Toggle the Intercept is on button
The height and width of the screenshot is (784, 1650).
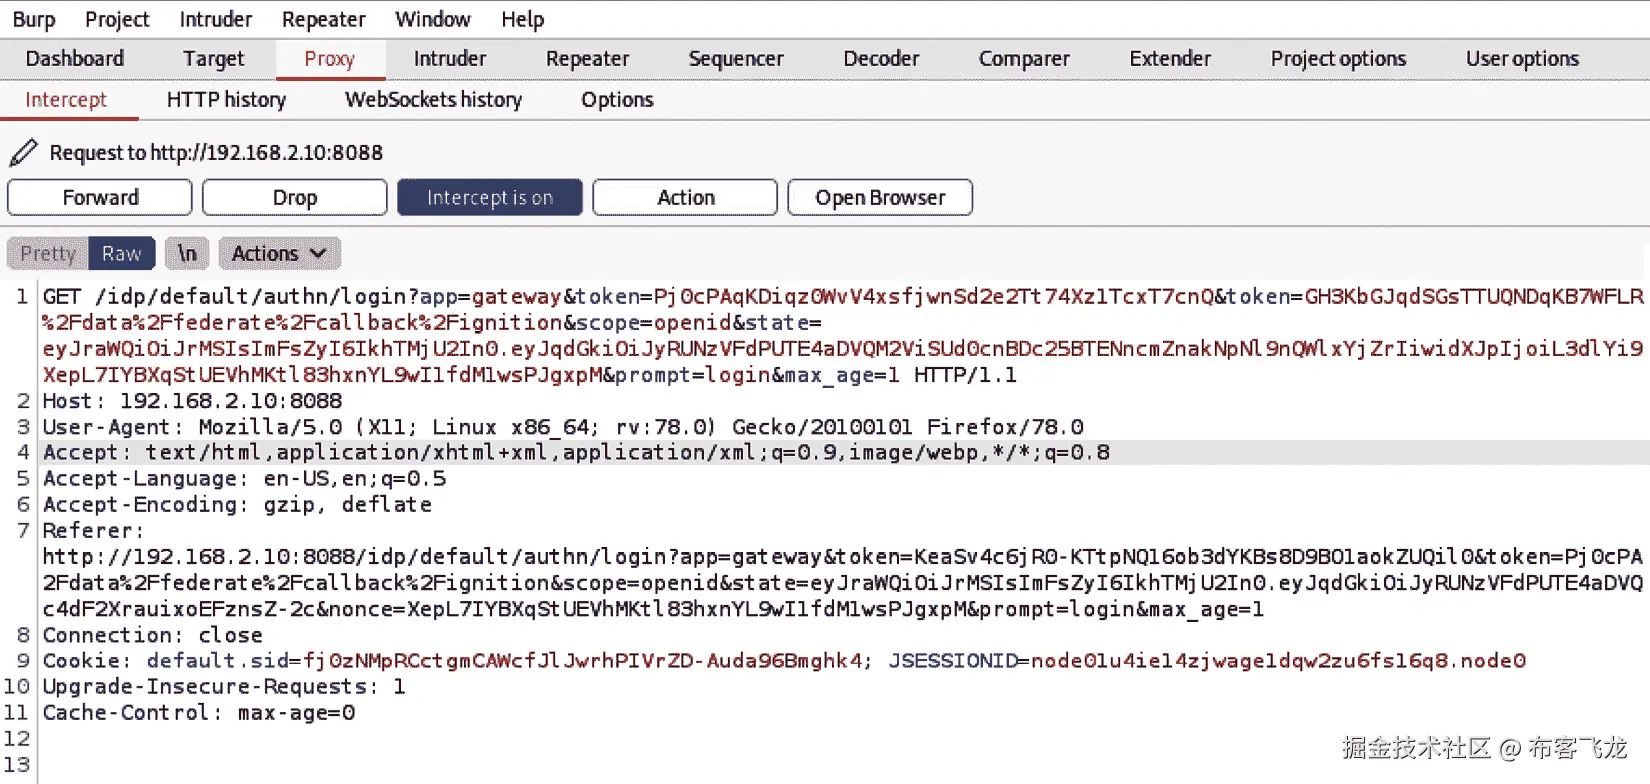click(x=489, y=197)
